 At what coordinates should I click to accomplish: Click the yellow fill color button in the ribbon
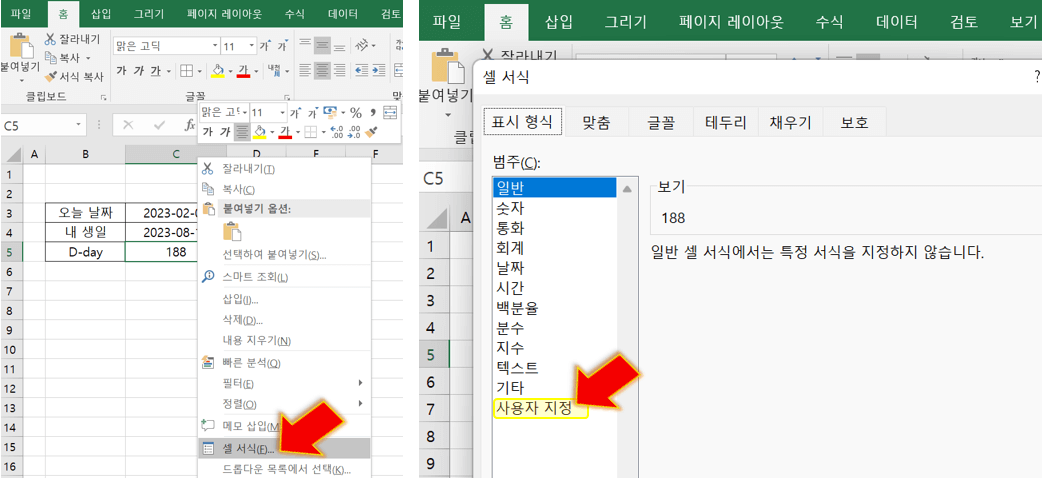tap(217, 70)
